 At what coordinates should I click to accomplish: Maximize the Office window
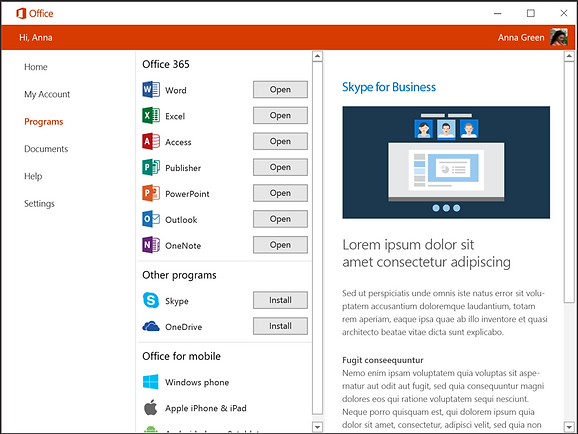(x=531, y=13)
